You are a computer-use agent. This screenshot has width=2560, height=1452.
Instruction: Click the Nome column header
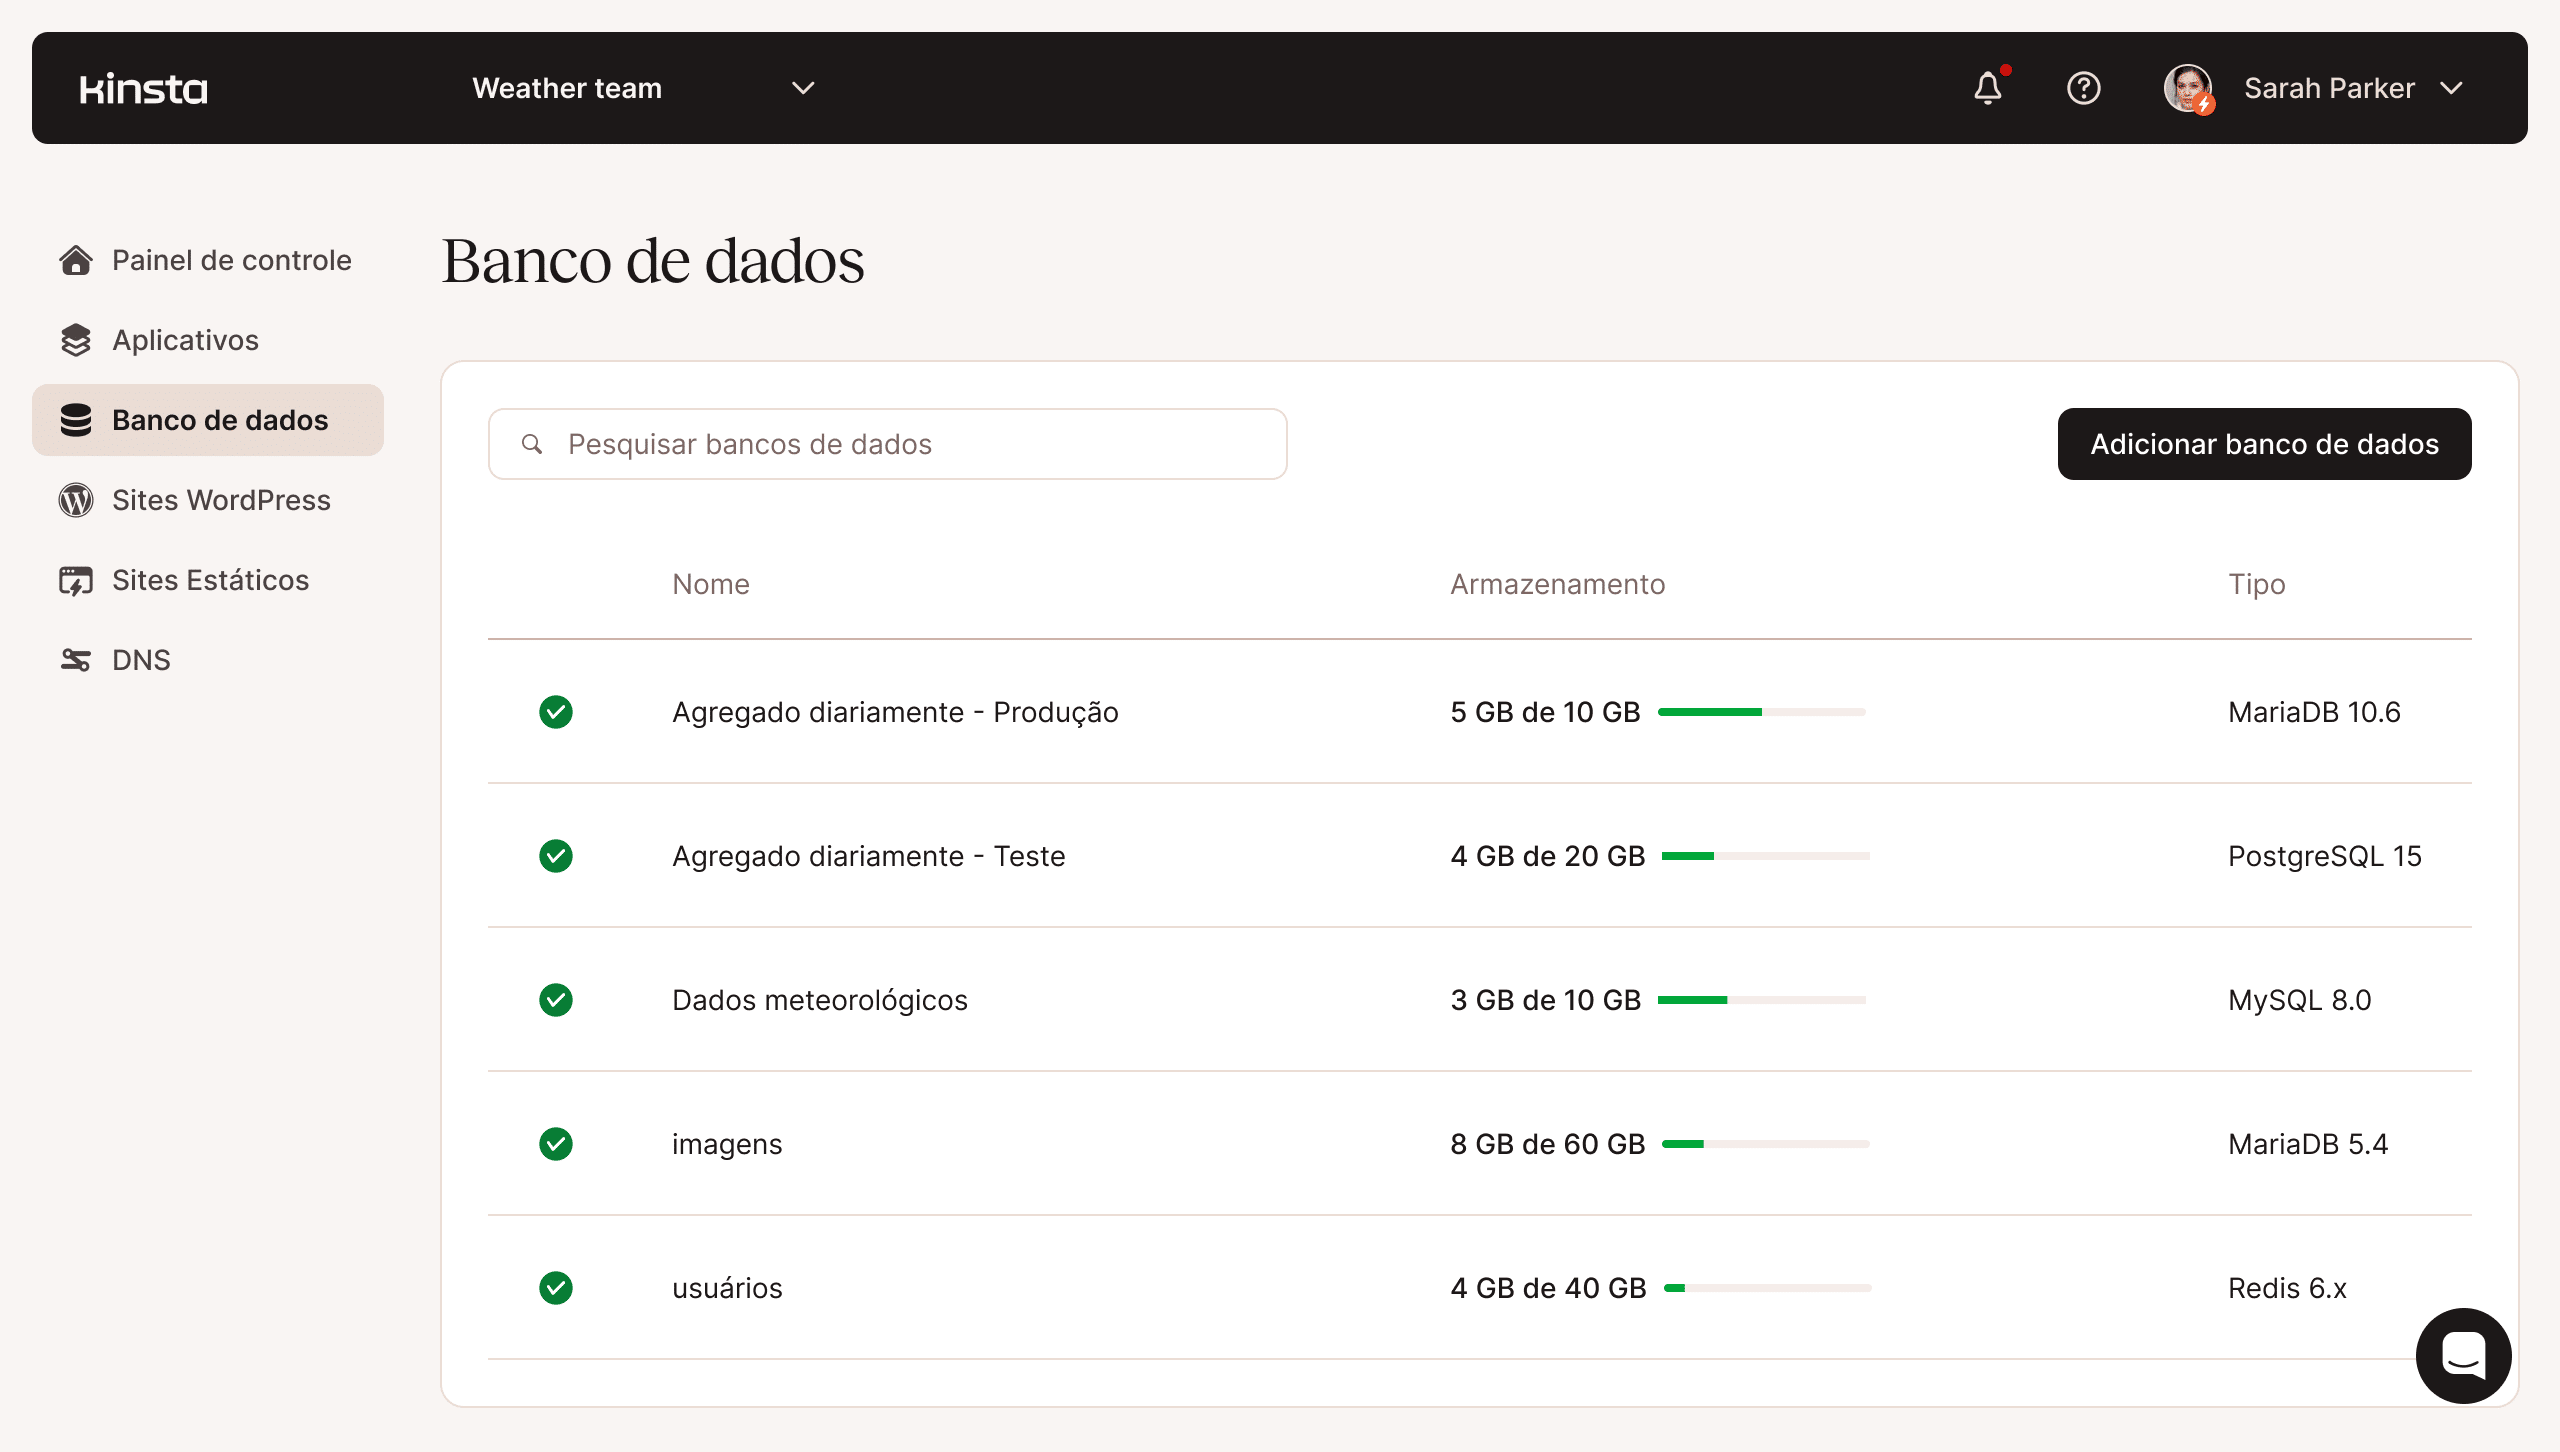711,584
